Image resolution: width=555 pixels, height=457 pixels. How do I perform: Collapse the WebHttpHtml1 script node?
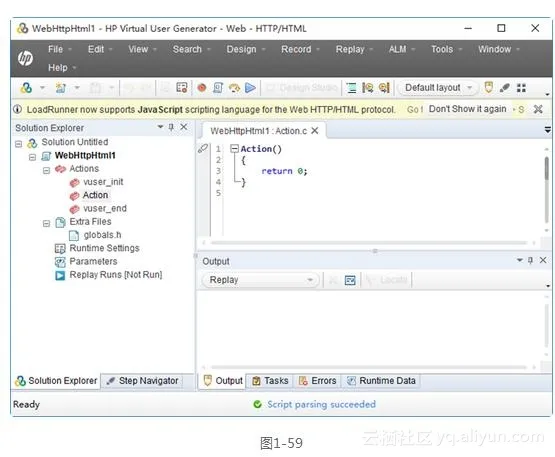(x=32, y=157)
